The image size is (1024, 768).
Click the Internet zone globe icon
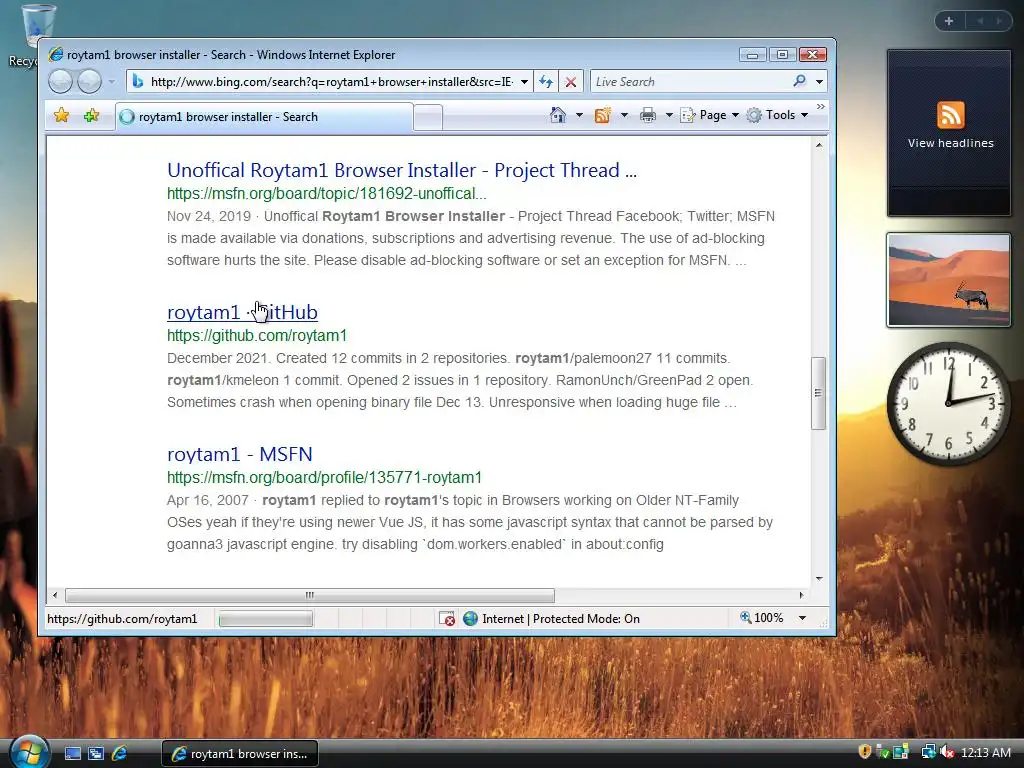(x=470, y=618)
